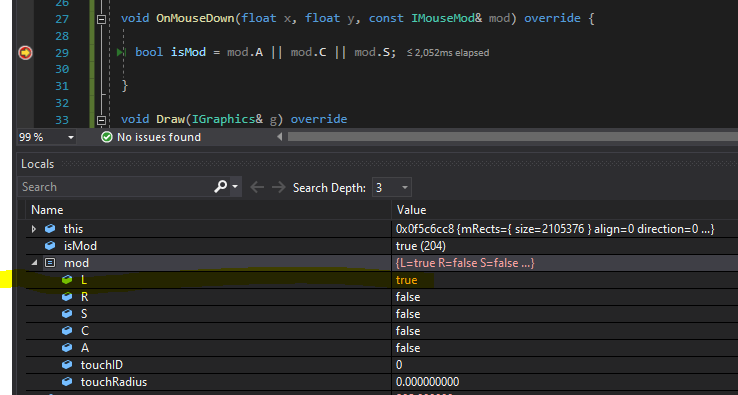Click the cube icon next to 'this'
The width and height of the screenshot is (738, 395).
[x=50, y=229]
